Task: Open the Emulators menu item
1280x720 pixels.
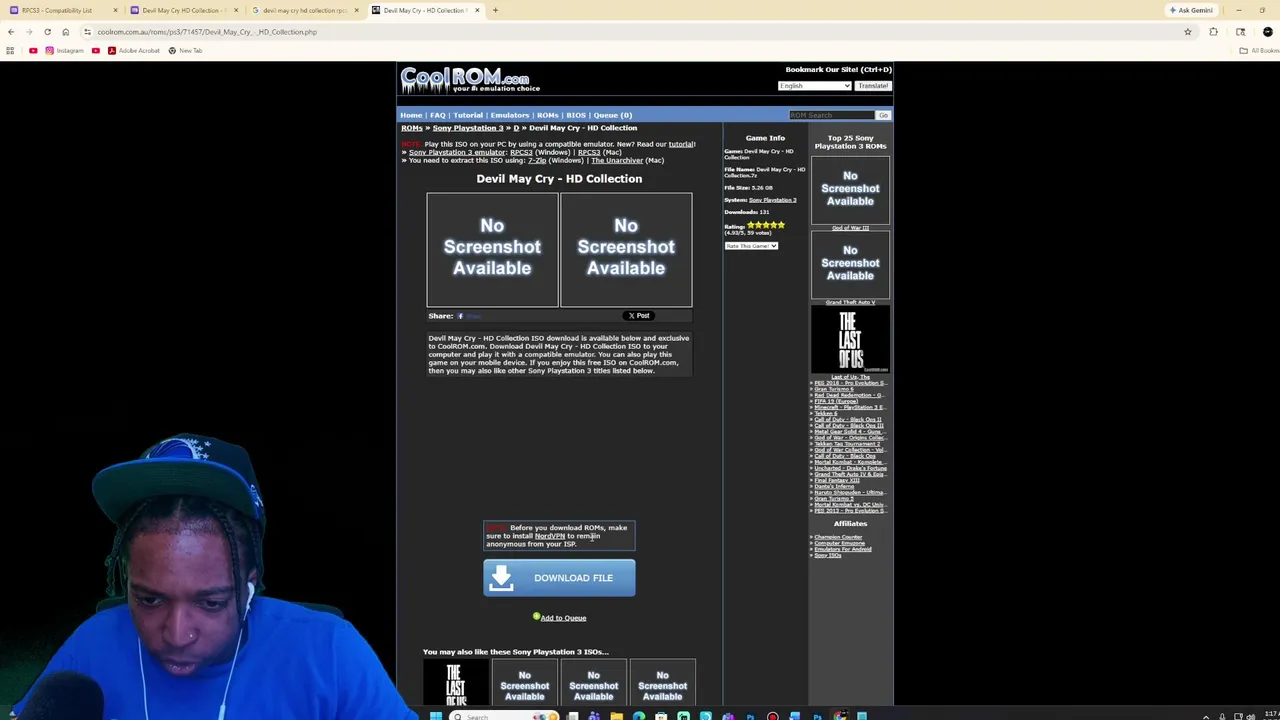Action: (x=510, y=115)
